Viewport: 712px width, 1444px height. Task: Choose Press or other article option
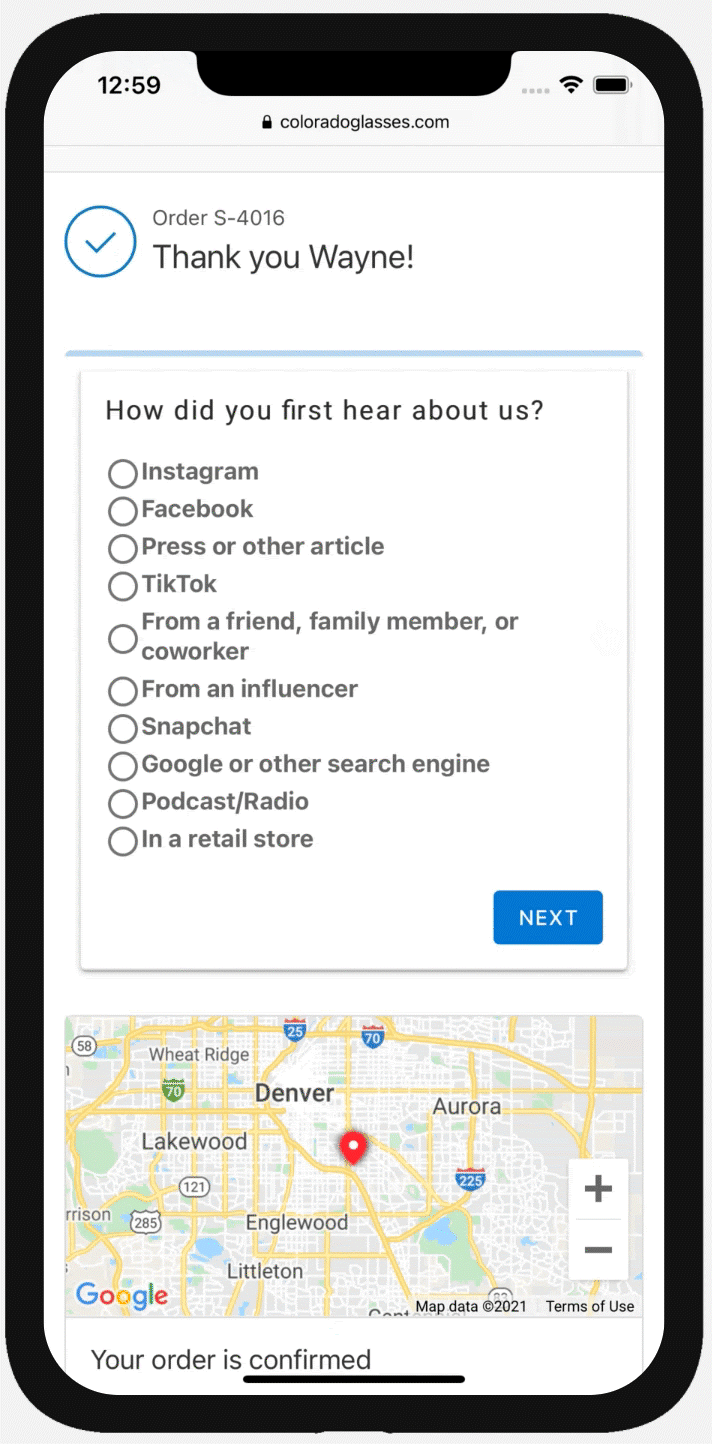coord(122,548)
